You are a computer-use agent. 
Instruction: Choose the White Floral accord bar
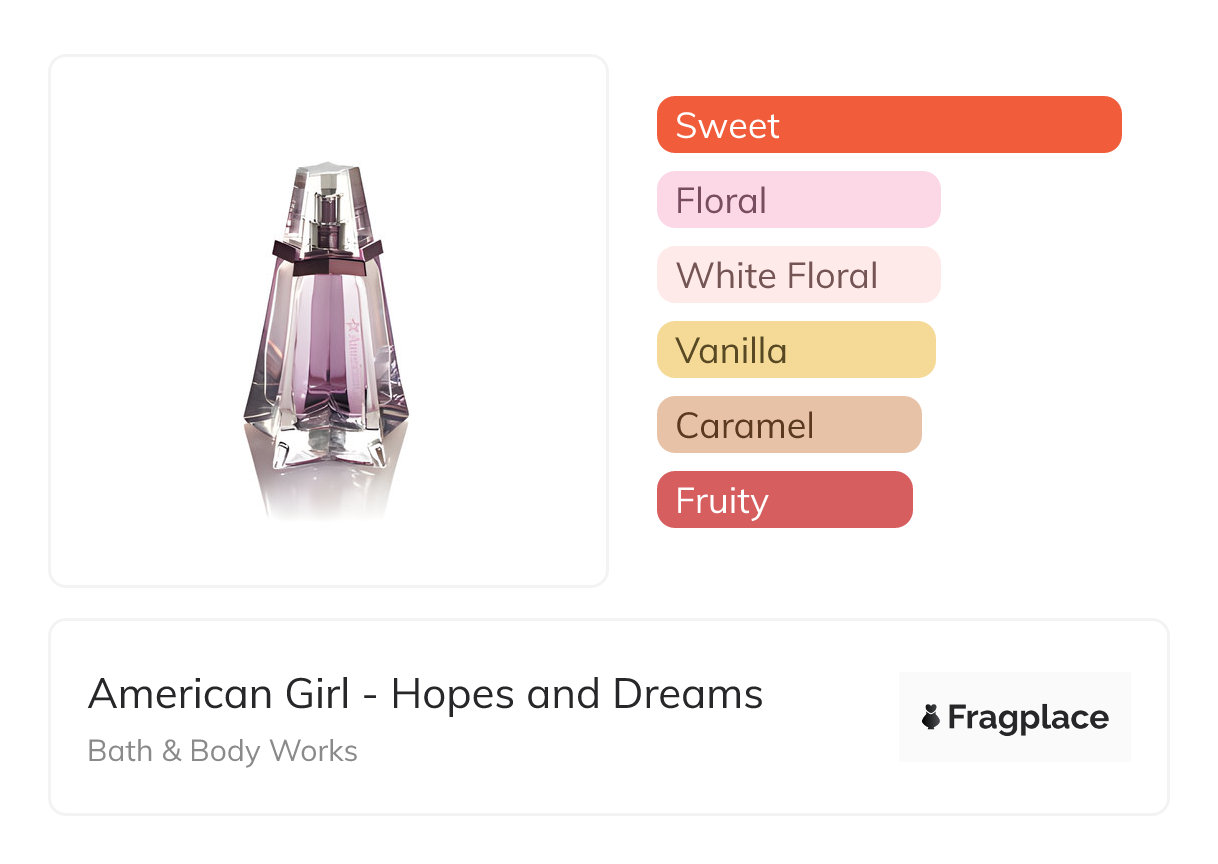(x=798, y=275)
